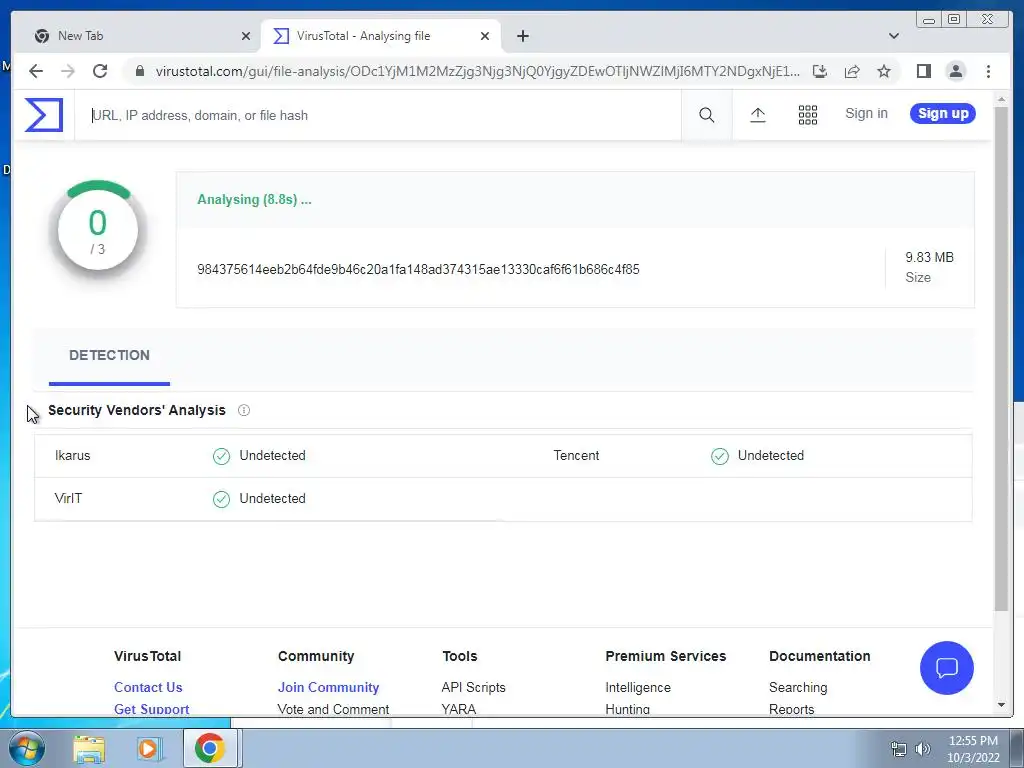Click the Analysing (8.8s) status text
Viewport: 1024px width, 768px height.
[x=254, y=200]
